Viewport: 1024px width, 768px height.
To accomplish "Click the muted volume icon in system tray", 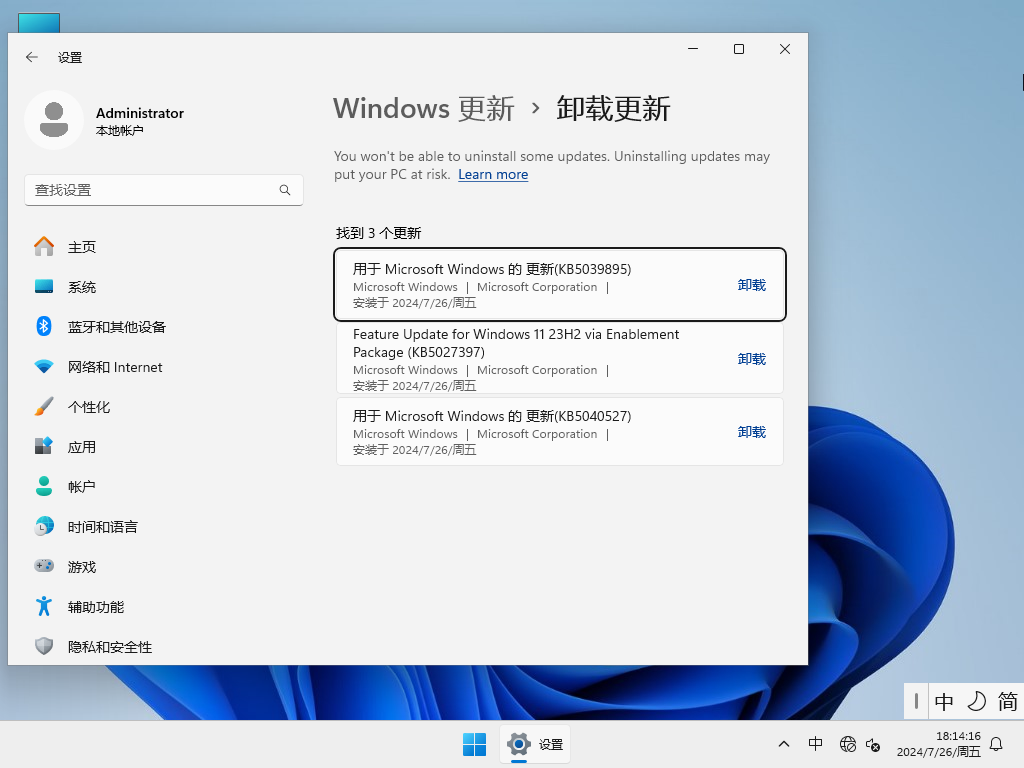I will click(x=873, y=746).
